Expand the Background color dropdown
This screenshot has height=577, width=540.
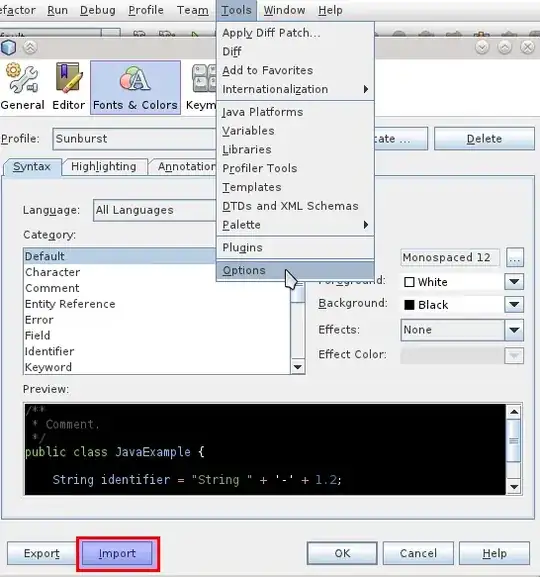click(x=514, y=305)
